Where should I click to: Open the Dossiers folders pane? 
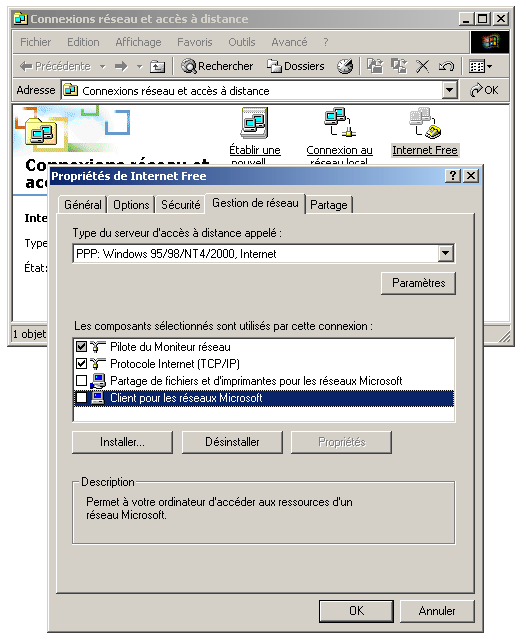click(x=296, y=66)
